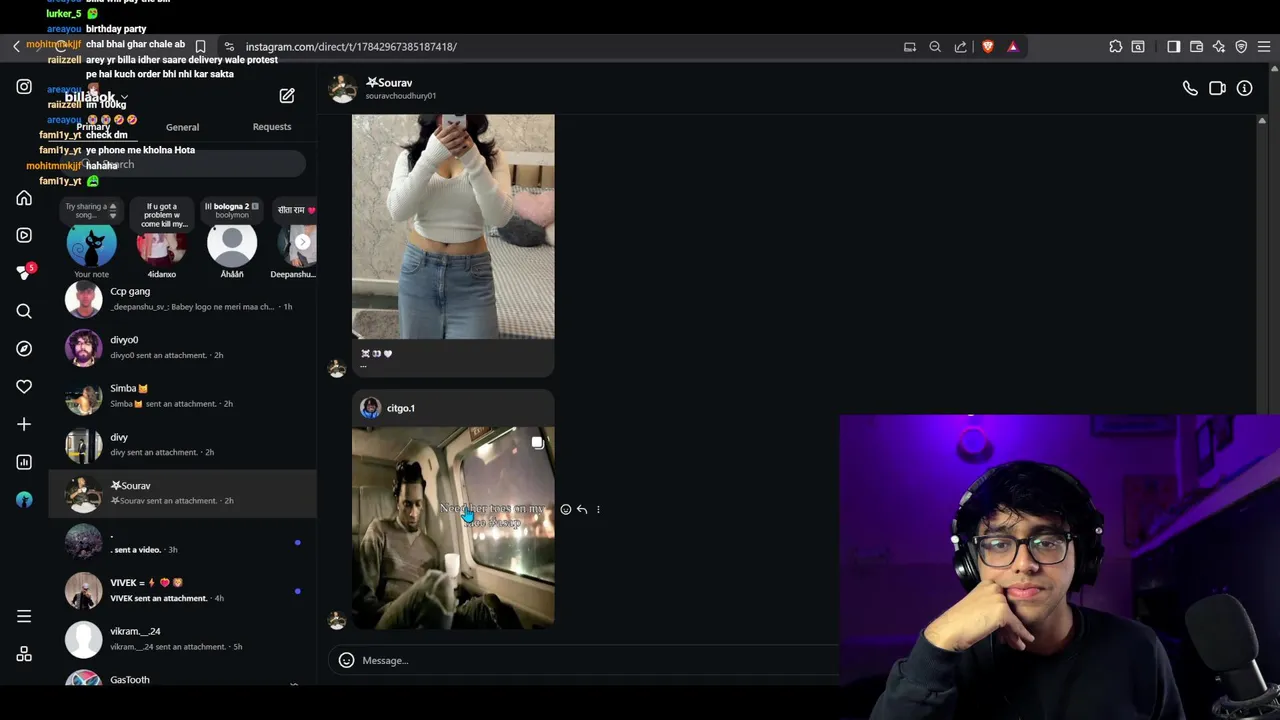Start an audio call with Sourav

[1190, 89]
